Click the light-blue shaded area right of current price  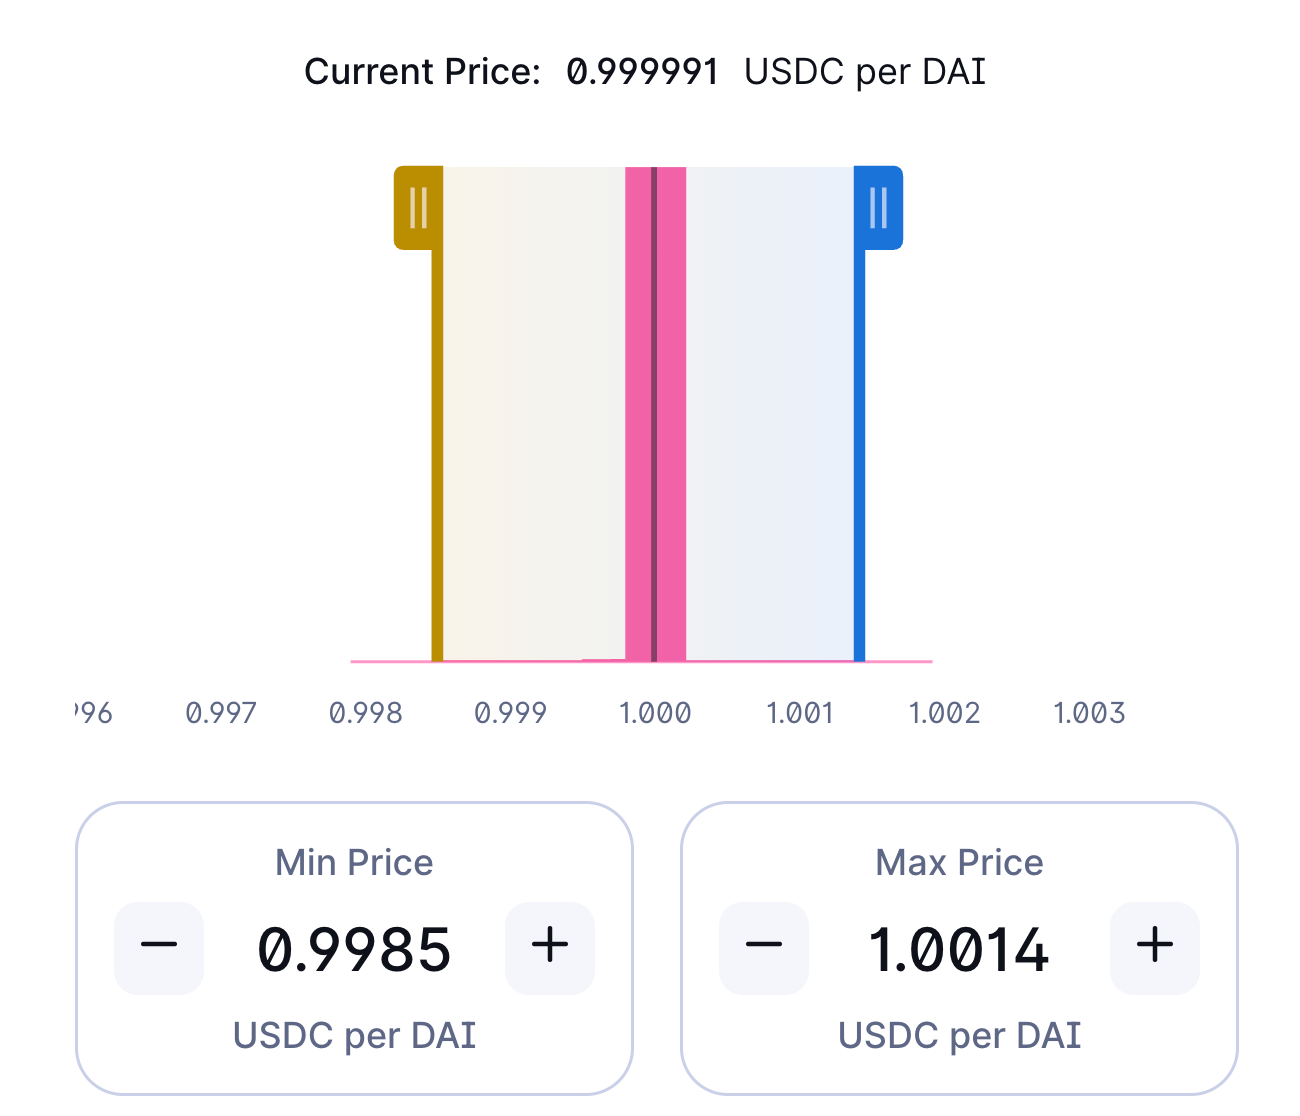(x=770, y=420)
